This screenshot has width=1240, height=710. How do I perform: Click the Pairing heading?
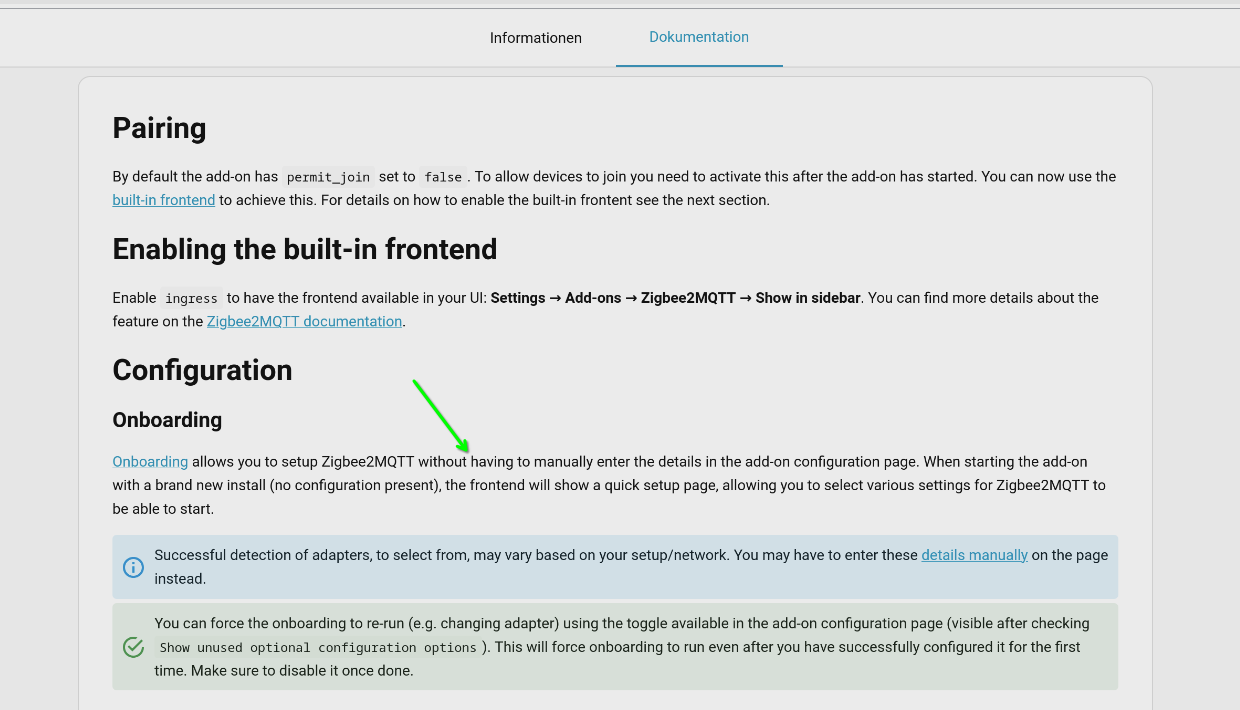click(x=159, y=128)
